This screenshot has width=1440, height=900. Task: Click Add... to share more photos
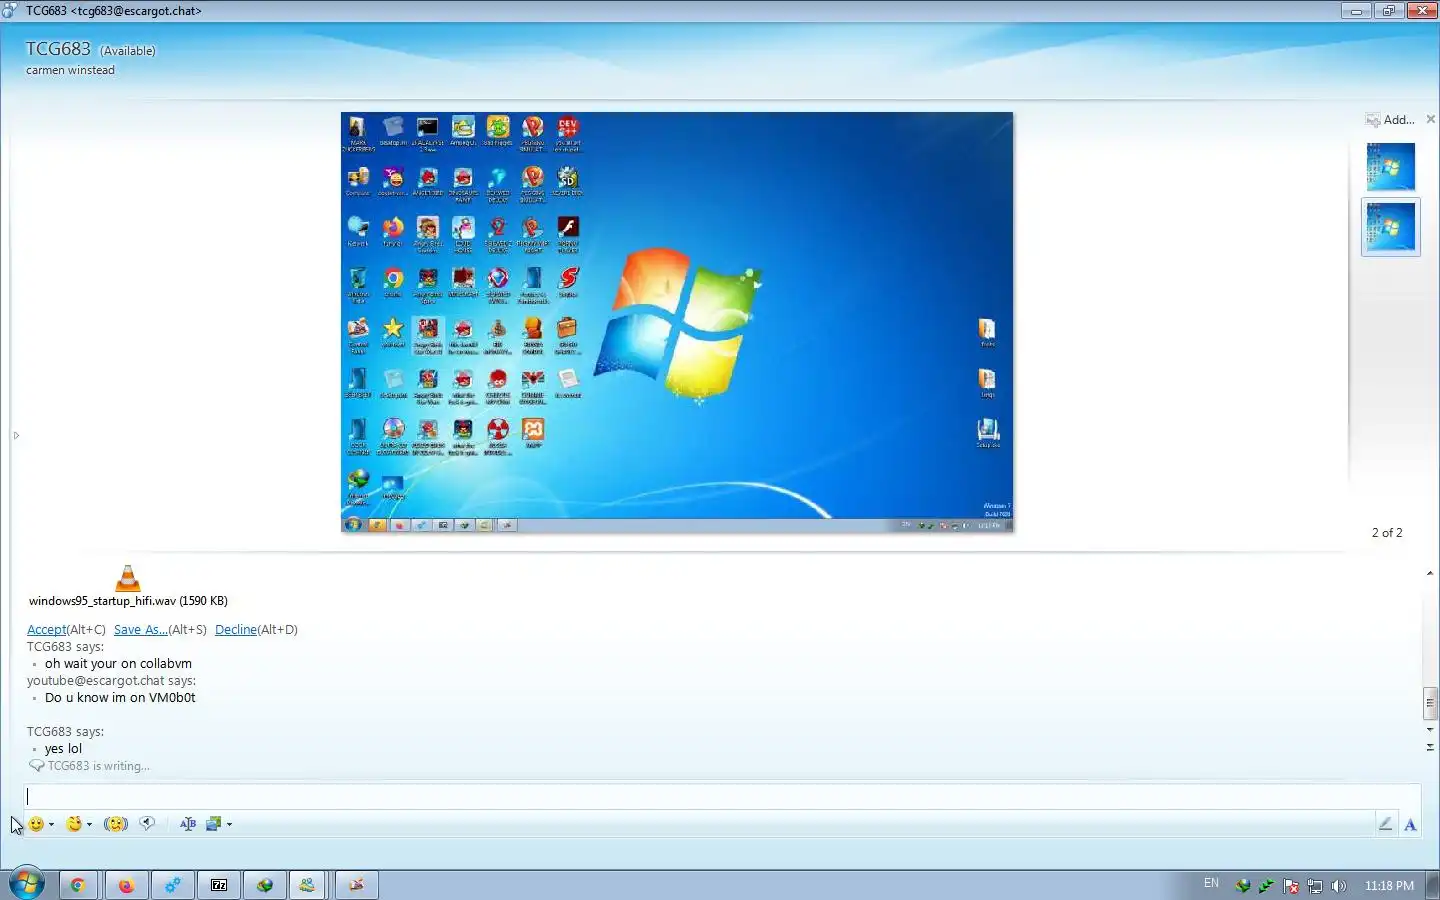(1390, 120)
